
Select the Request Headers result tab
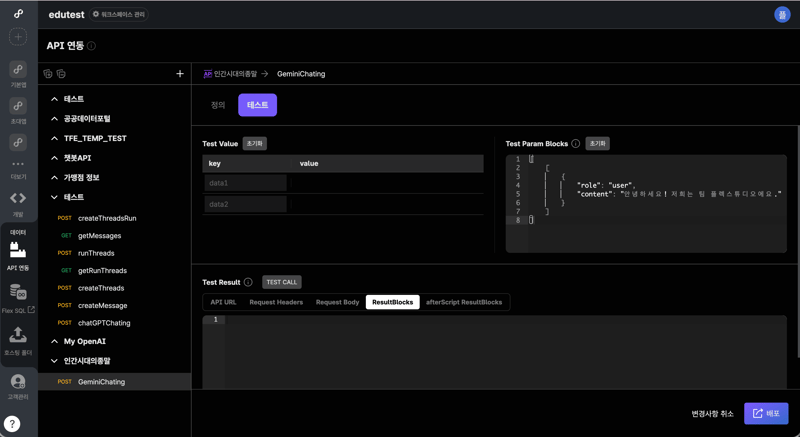276,302
